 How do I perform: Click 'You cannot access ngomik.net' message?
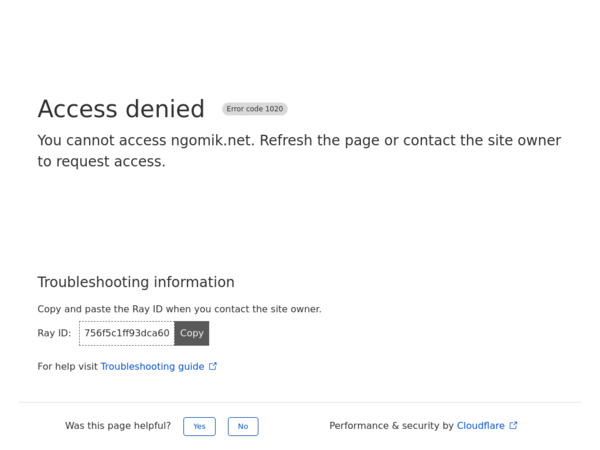click(299, 151)
